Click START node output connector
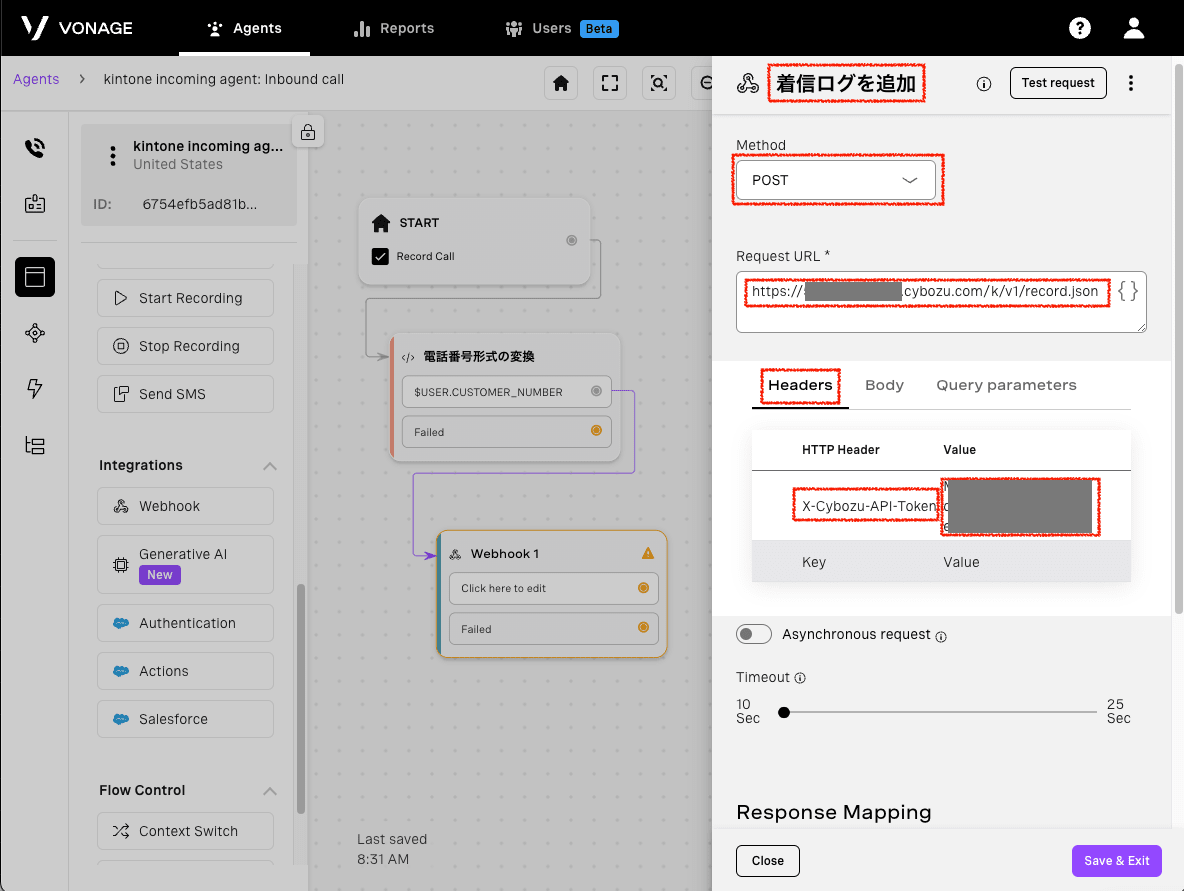Screen dimensions: 1184x891 tap(572, 240)
